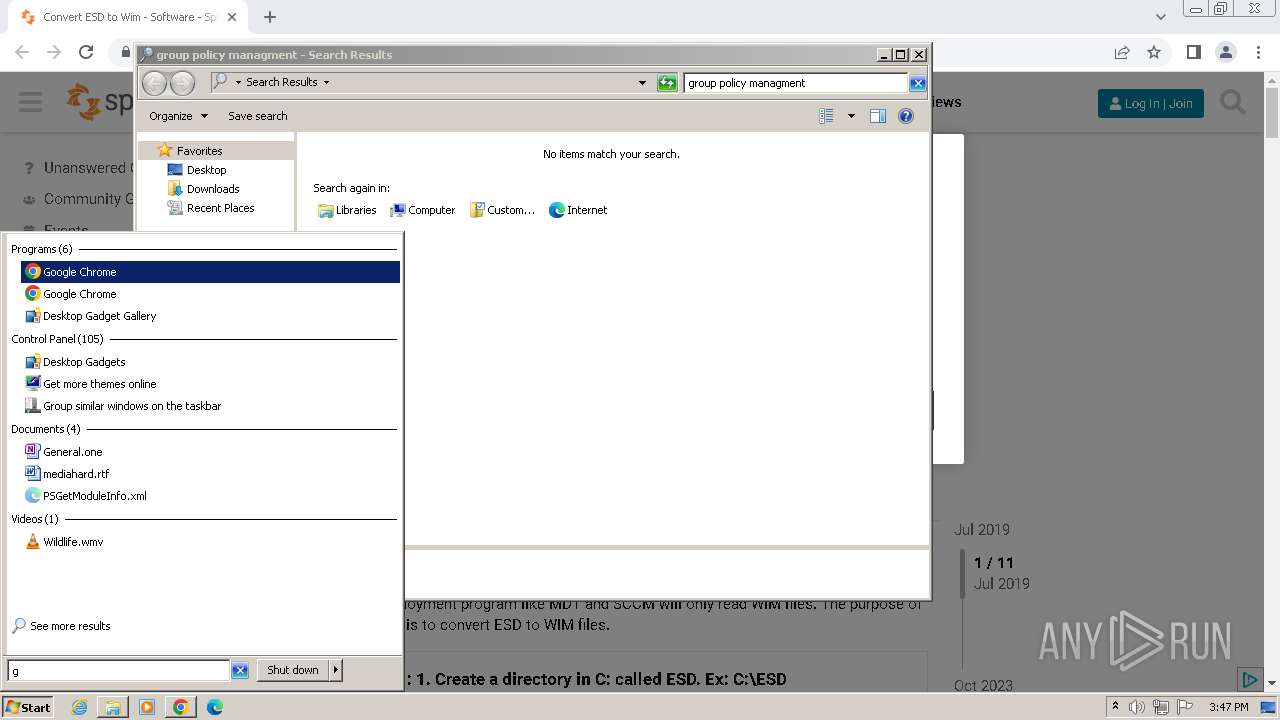Expand the Search Results breadcrumb dropdown

[326, 82]
